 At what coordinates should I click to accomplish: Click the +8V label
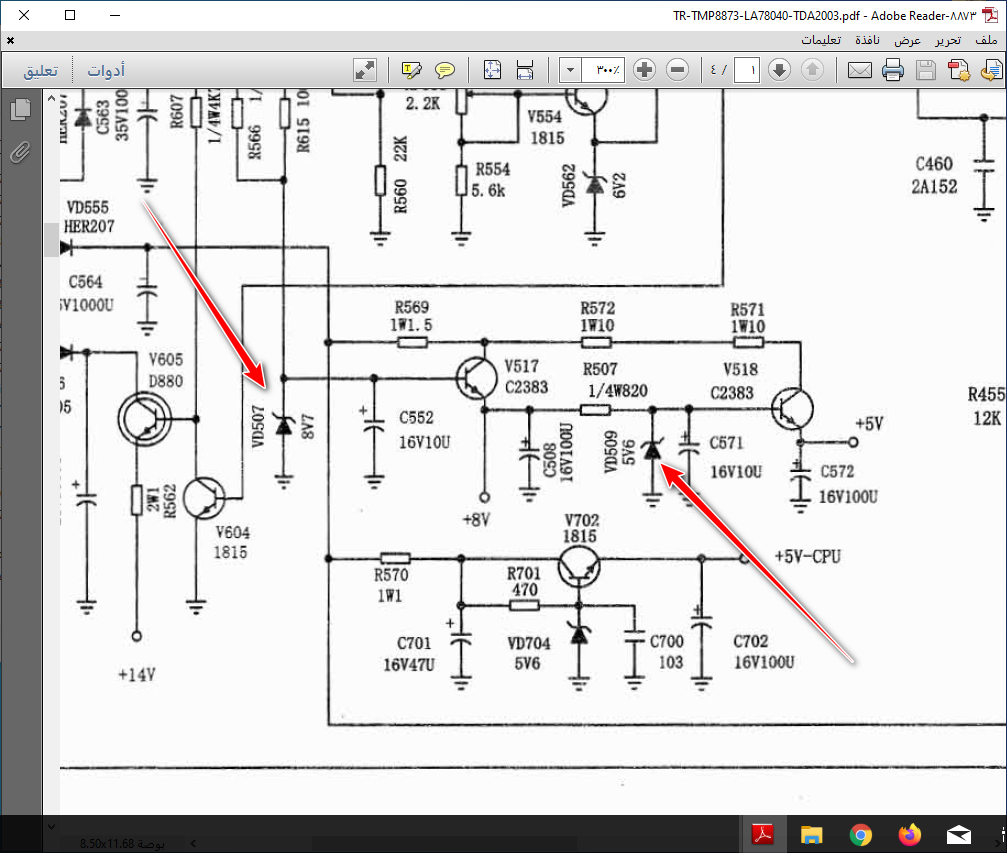(x=477, y=520)
